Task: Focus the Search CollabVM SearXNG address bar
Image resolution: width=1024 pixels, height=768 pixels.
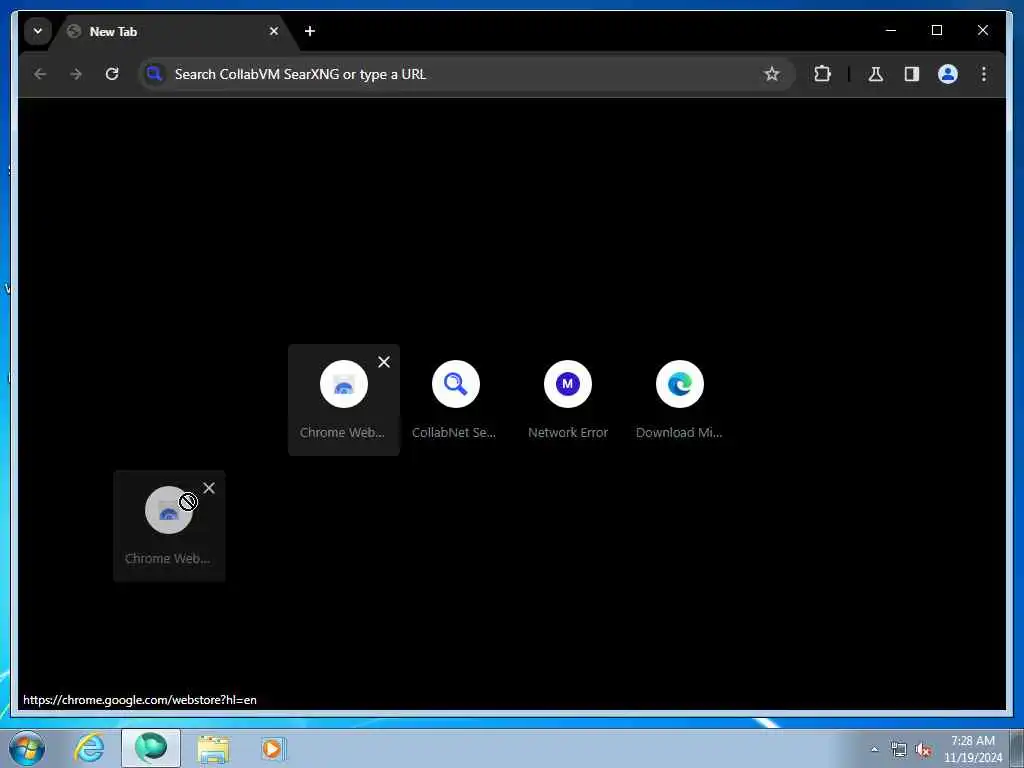Action: pos(466,74)
